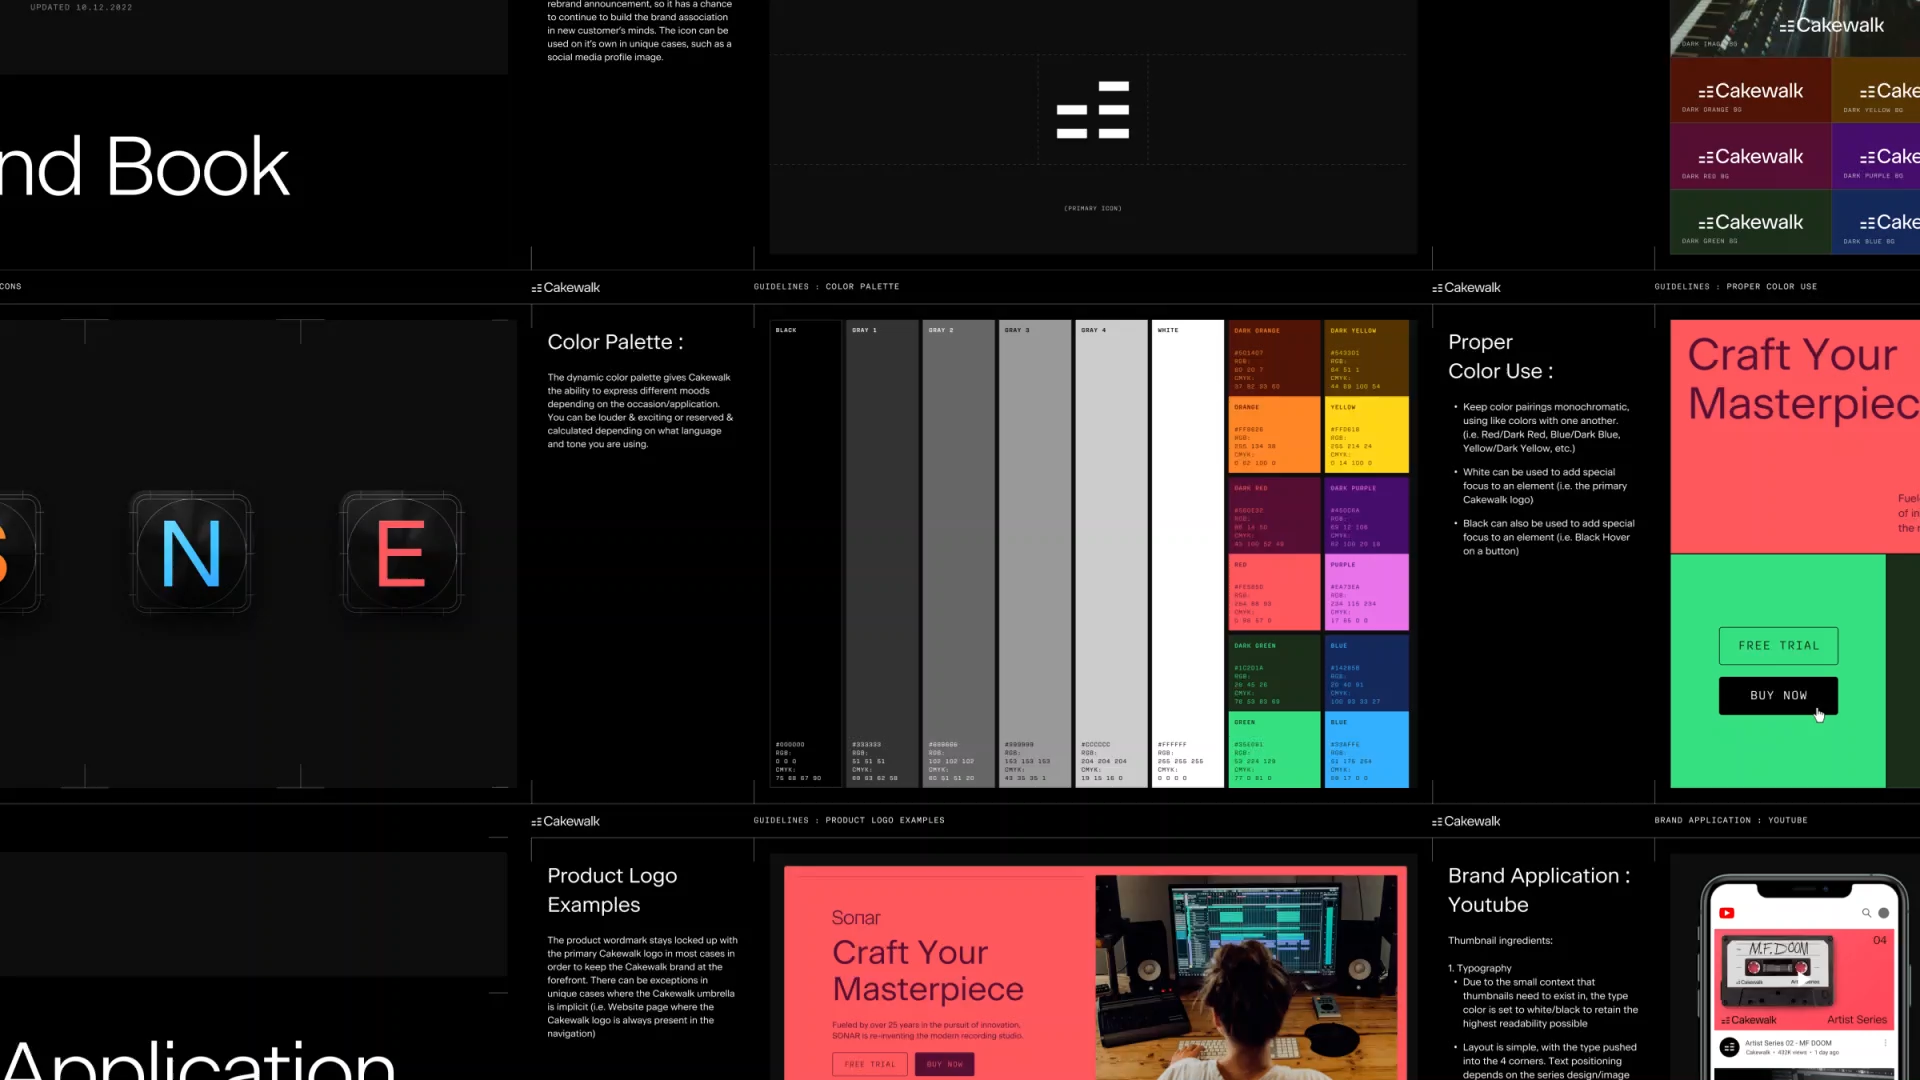Open the Artist Series 02 - MF DOOM title
Image resolution: width=1920 pixels, height=1080 pixels.
point(1788,1043)
